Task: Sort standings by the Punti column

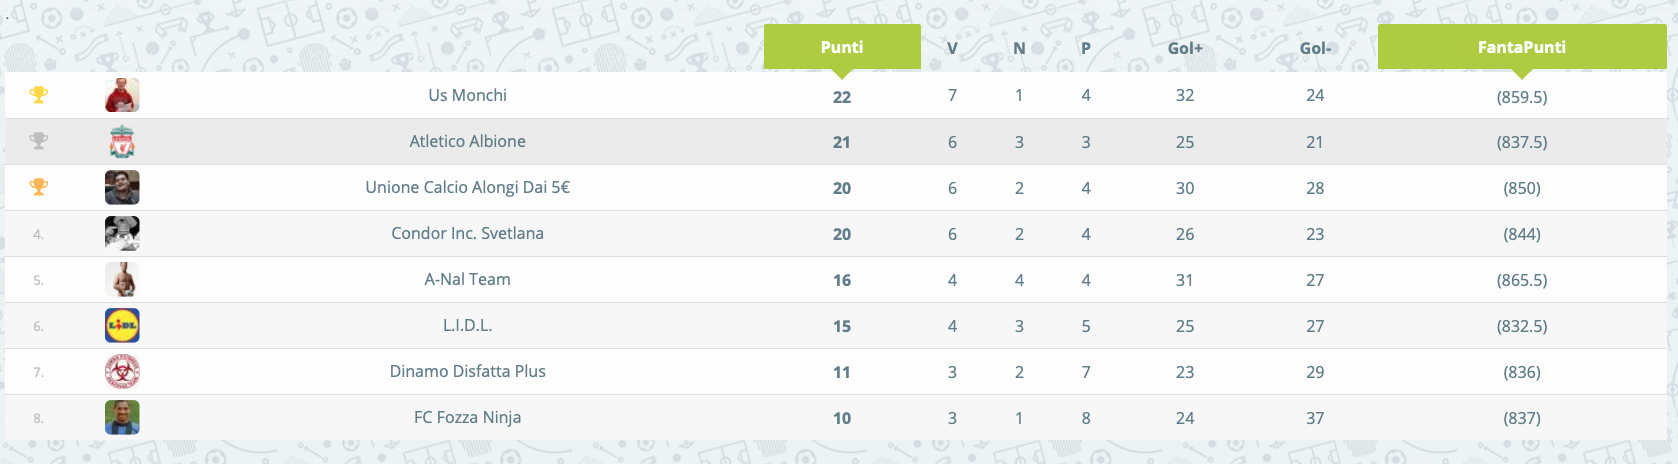Action: [842, 47]
